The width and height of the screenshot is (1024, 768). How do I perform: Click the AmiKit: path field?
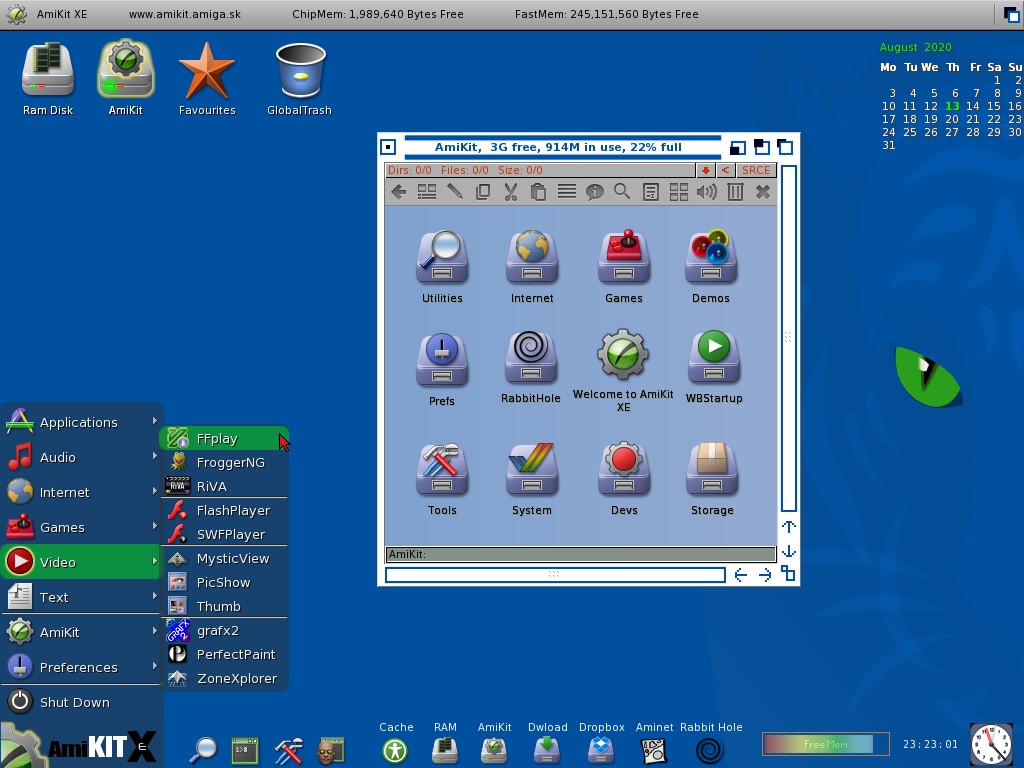pyautogui.click(x=580, y=554)
